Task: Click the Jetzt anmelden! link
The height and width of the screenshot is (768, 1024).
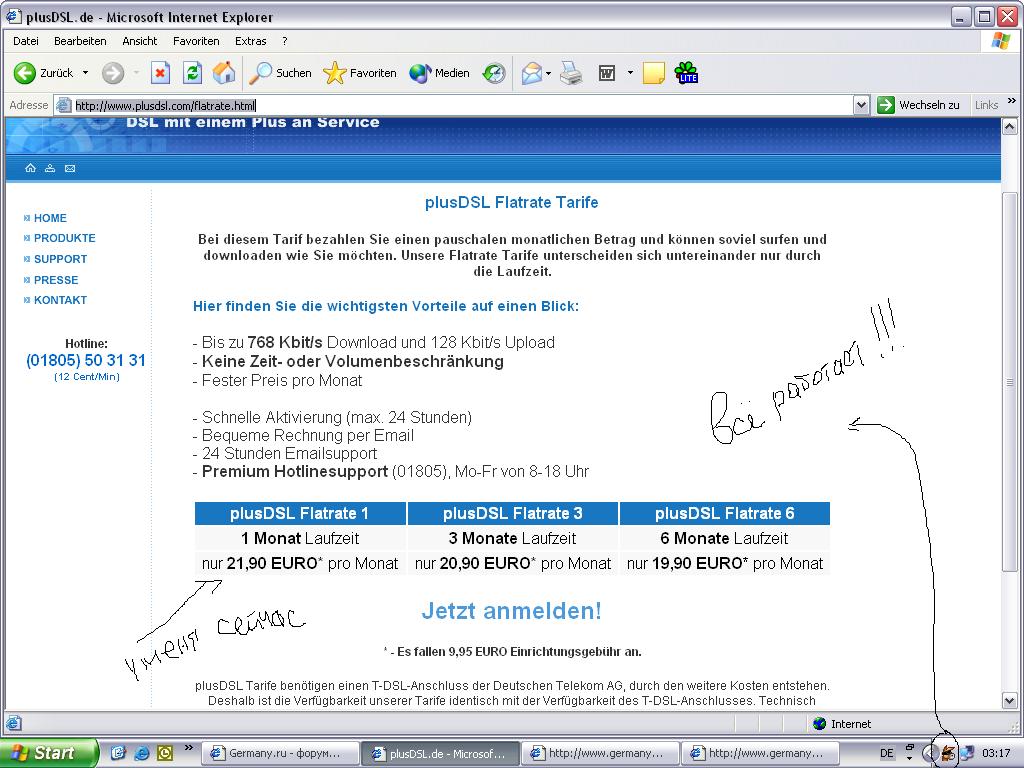Action: point(511,611)
